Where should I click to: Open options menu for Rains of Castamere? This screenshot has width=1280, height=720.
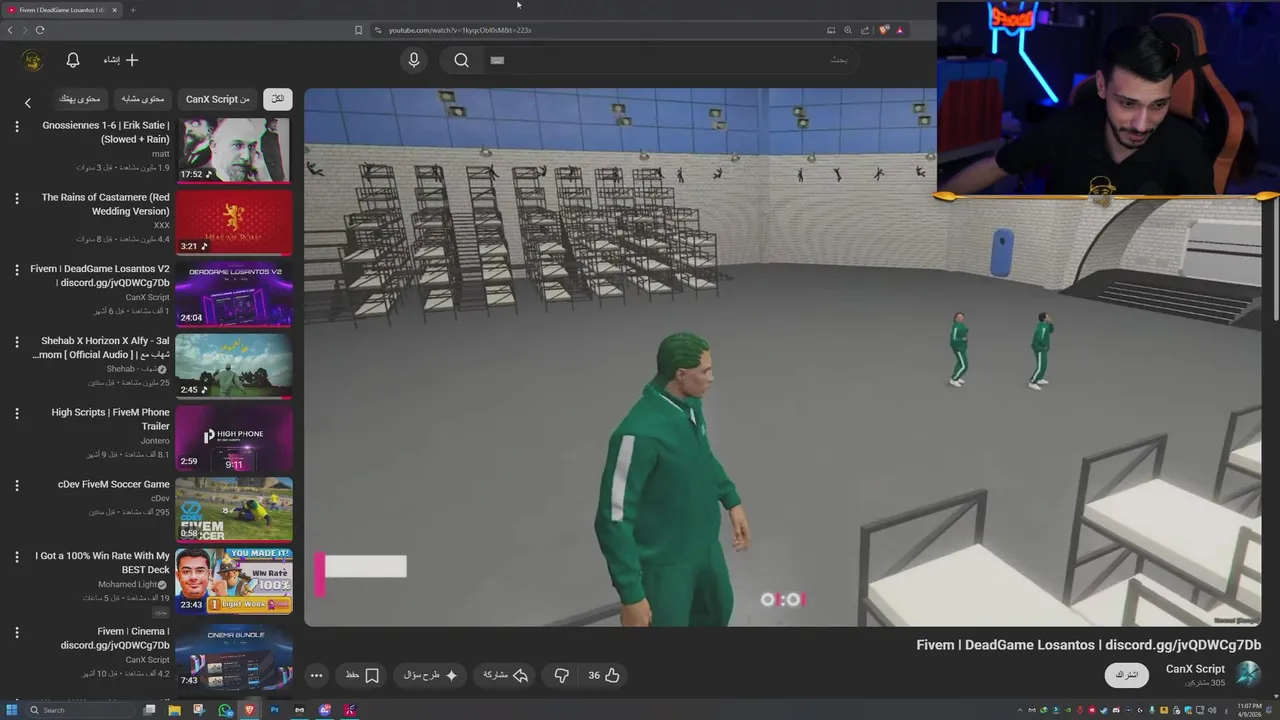16,199
